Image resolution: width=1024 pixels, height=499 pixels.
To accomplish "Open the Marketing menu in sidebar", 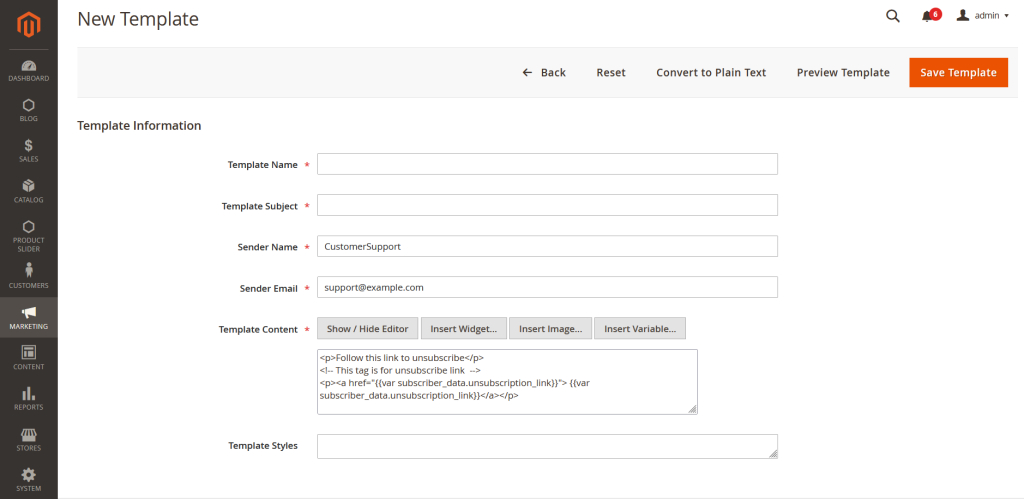I will (28, 318).
